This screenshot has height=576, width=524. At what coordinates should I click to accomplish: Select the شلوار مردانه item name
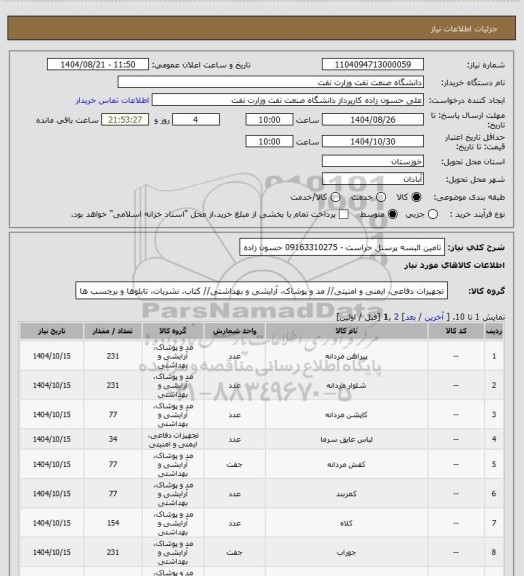coord(346,385)
